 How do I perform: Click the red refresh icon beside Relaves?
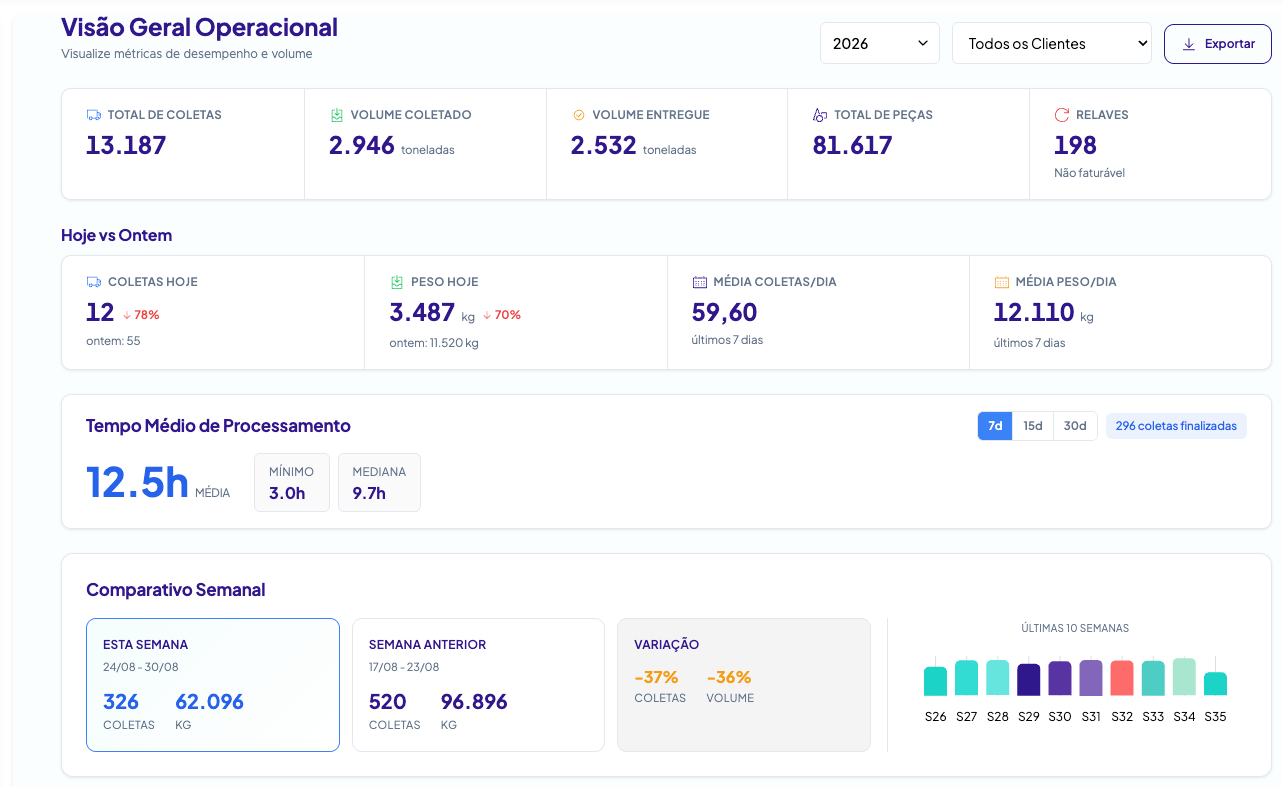(1062, 115)
